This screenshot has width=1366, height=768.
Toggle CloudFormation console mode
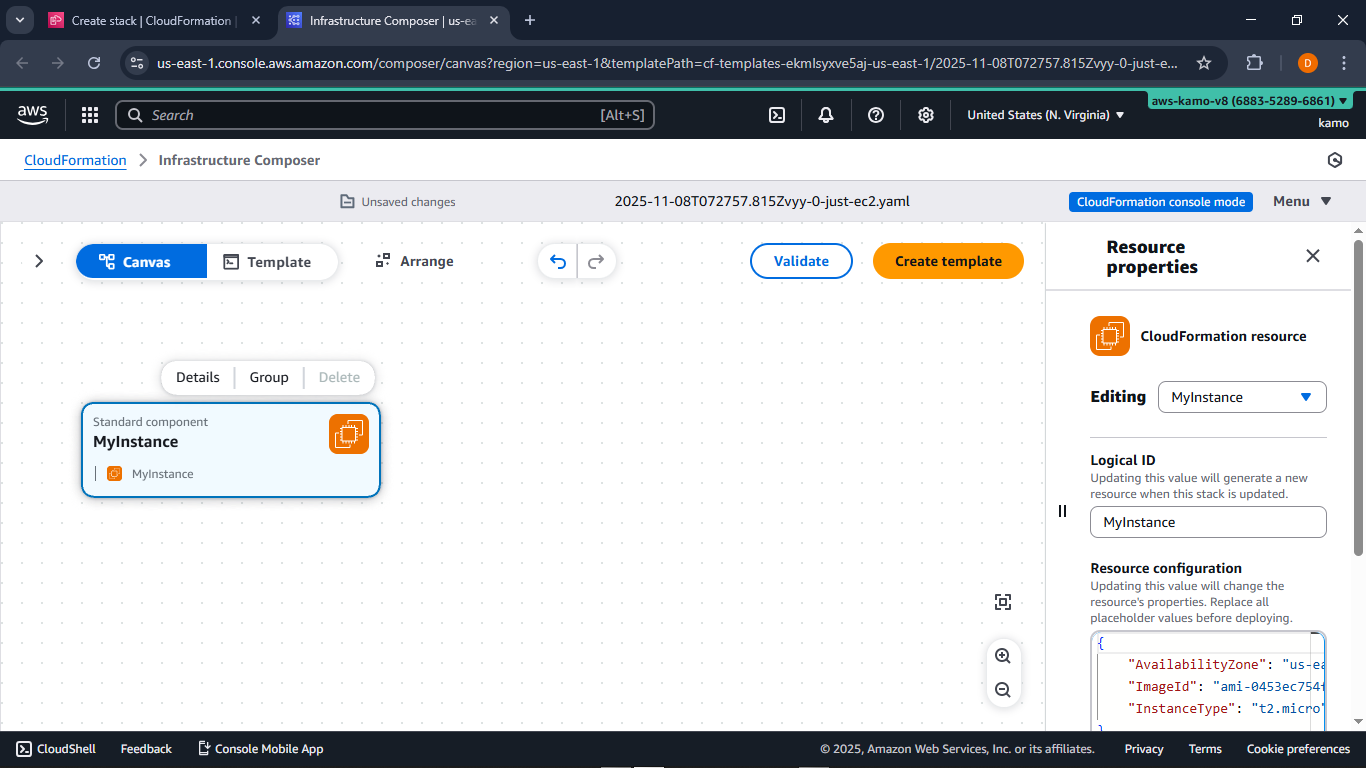point(1160,201)
